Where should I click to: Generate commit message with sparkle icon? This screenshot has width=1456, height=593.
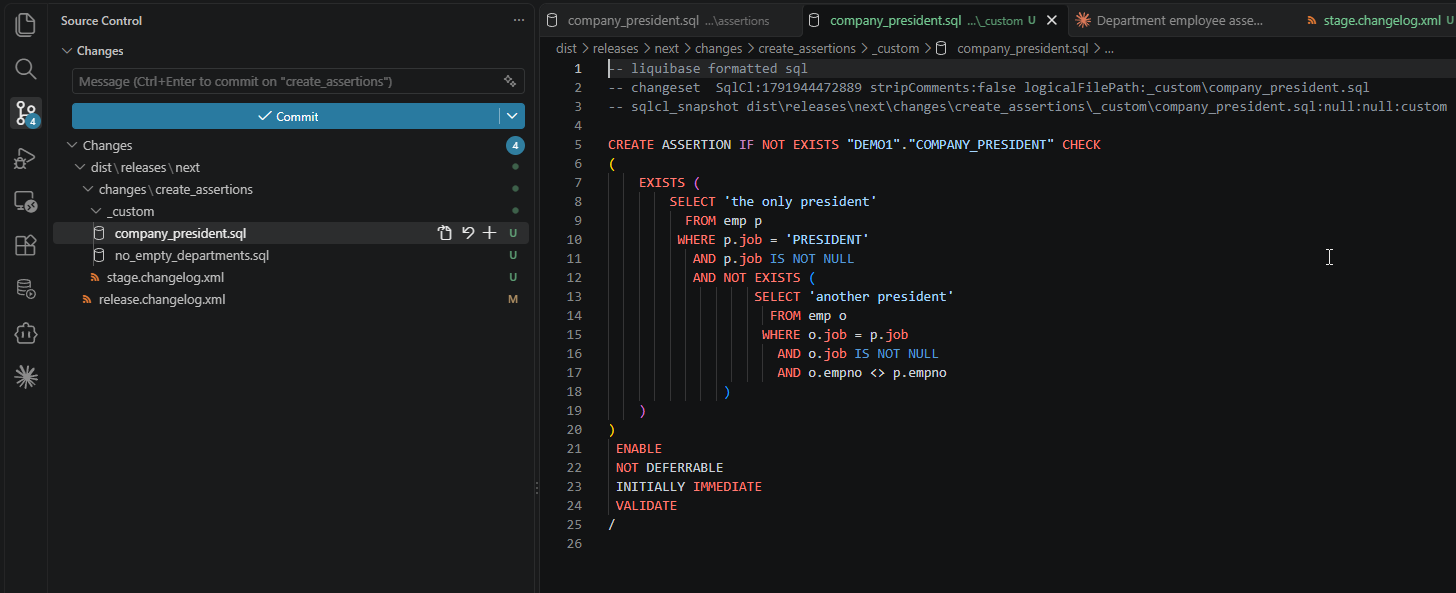tap(510, 81)
